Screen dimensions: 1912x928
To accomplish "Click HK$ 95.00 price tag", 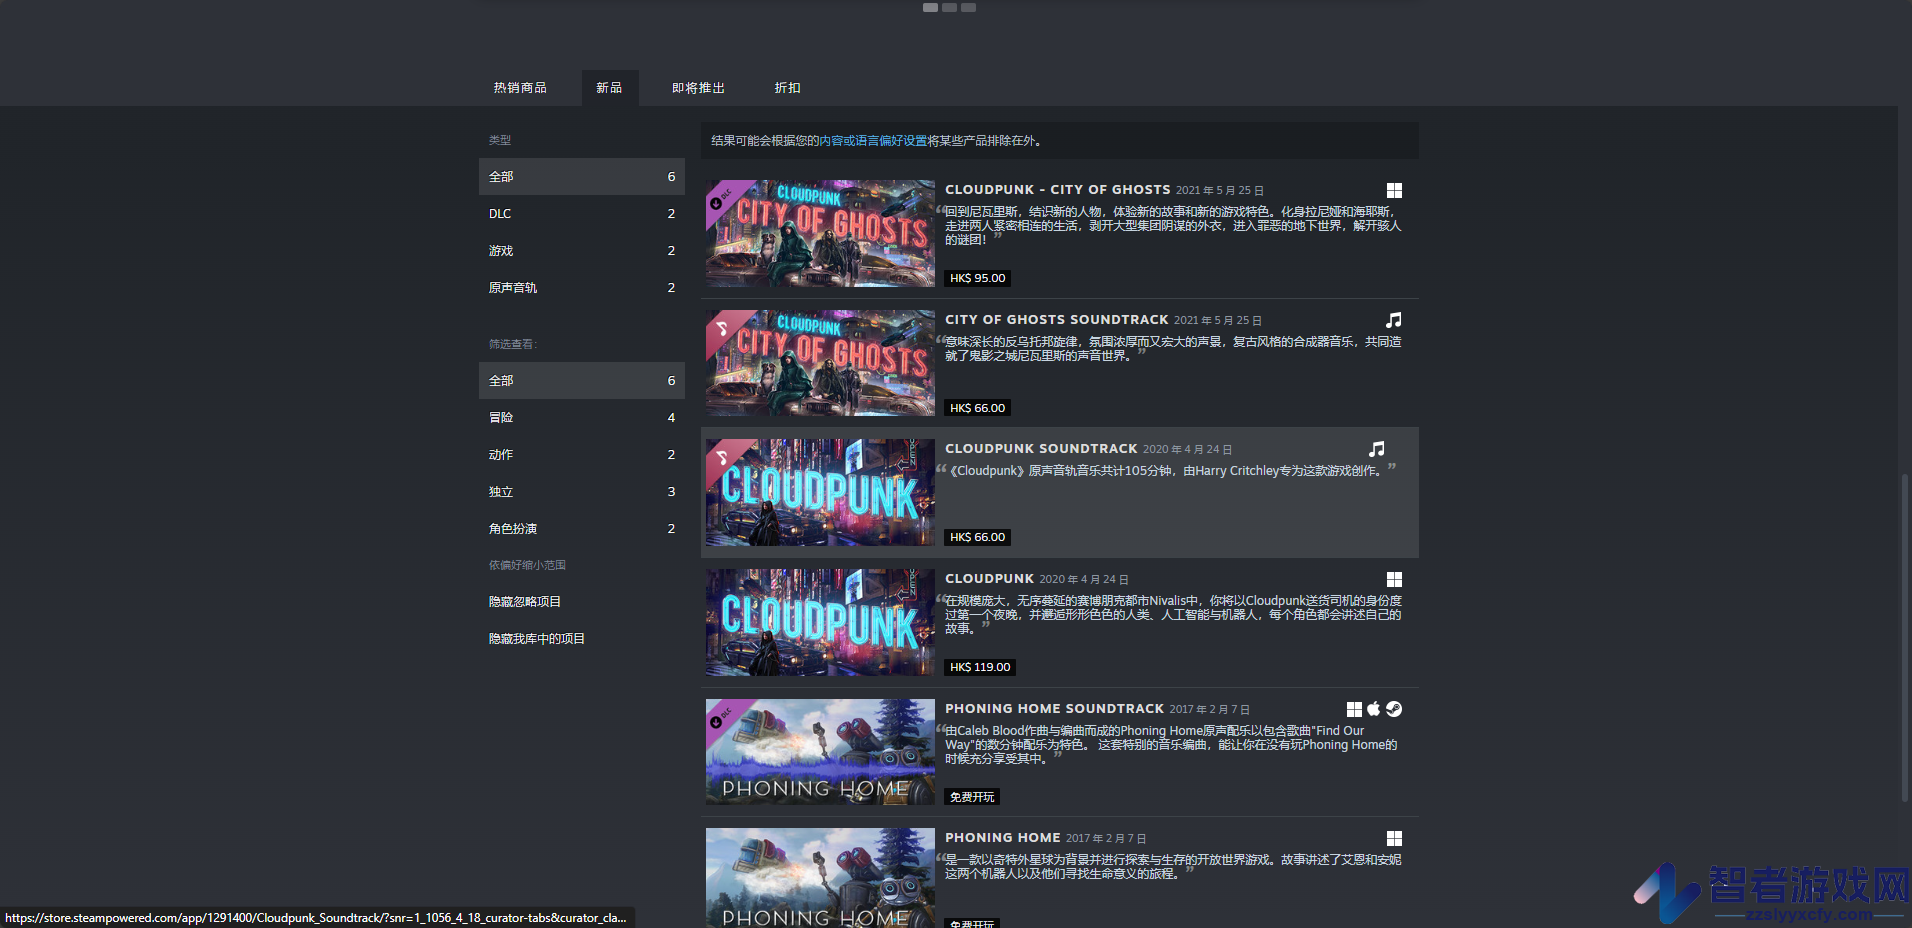I will (x=978, y=278).
